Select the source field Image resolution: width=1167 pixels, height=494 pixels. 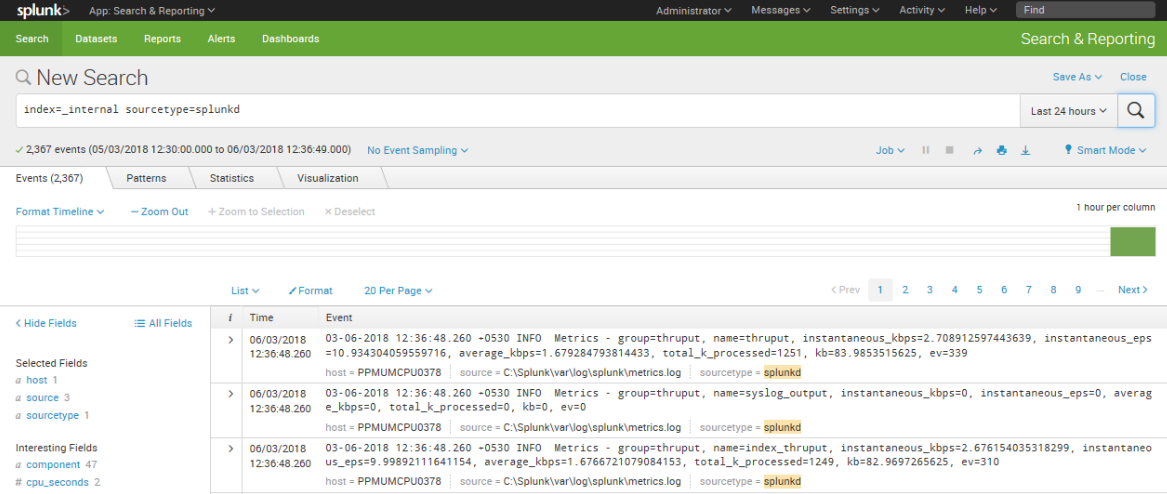pos(42,398)
